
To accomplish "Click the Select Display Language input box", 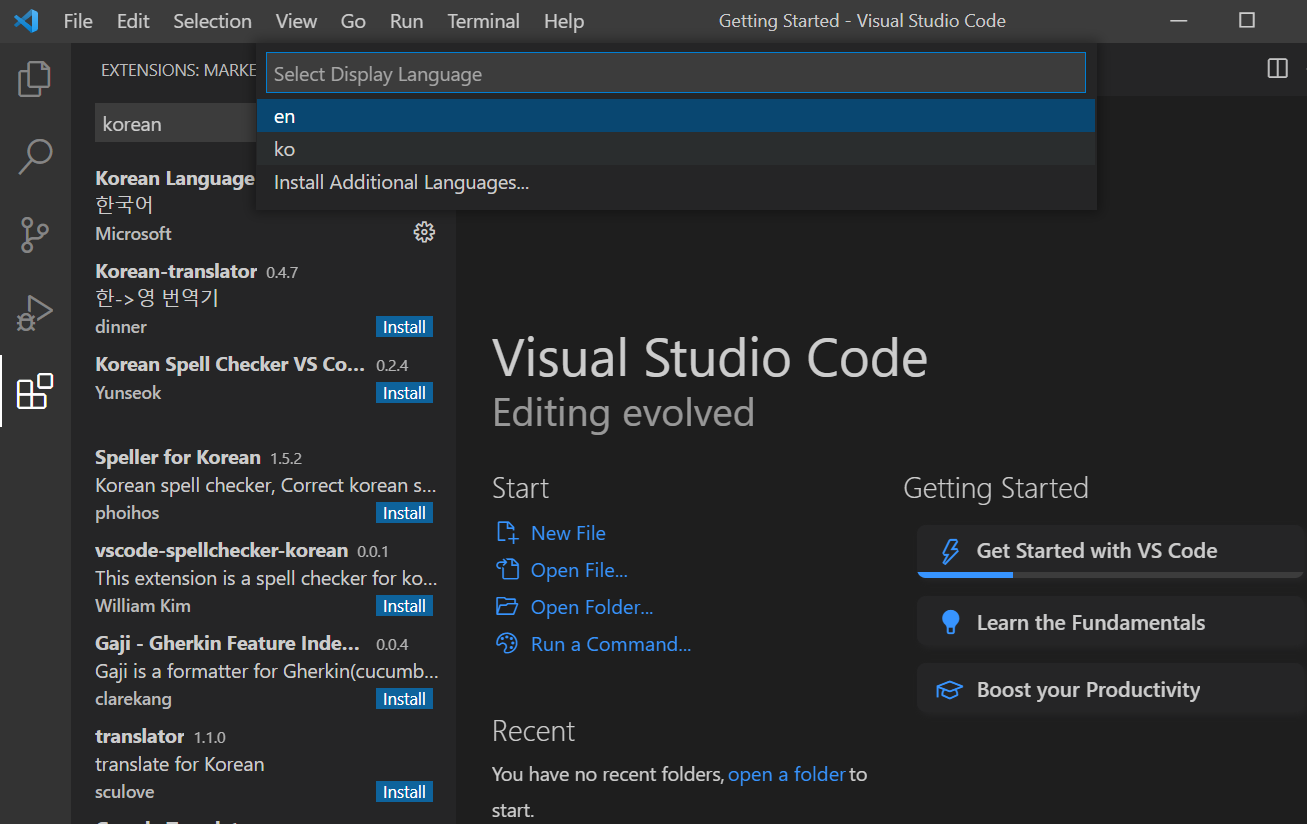I will tap(676, 74).
